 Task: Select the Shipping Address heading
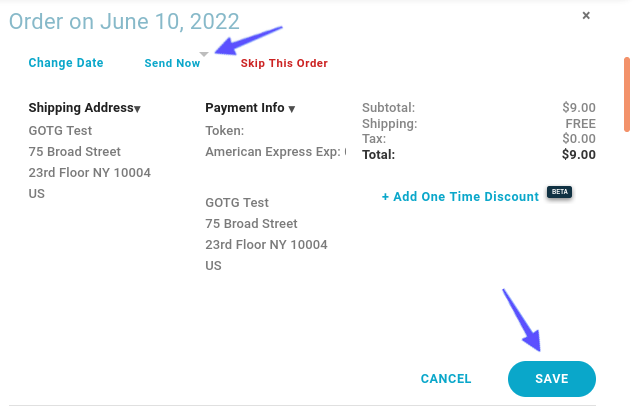[x=81, y=108]
